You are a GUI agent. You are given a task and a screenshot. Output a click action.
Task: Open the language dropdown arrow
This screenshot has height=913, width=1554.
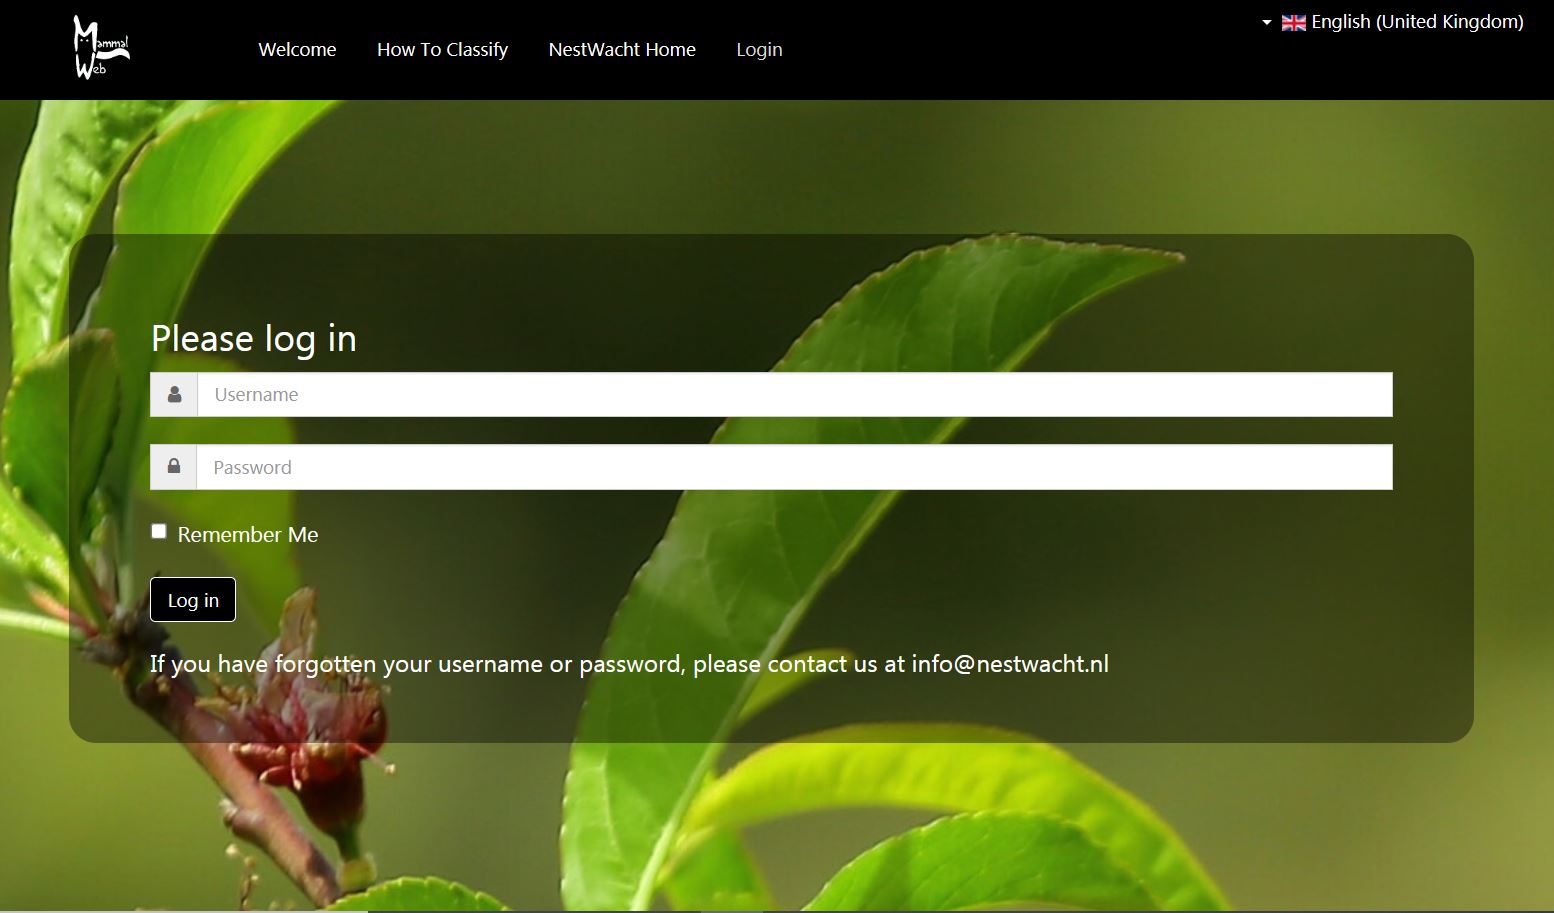[1266, 22]
